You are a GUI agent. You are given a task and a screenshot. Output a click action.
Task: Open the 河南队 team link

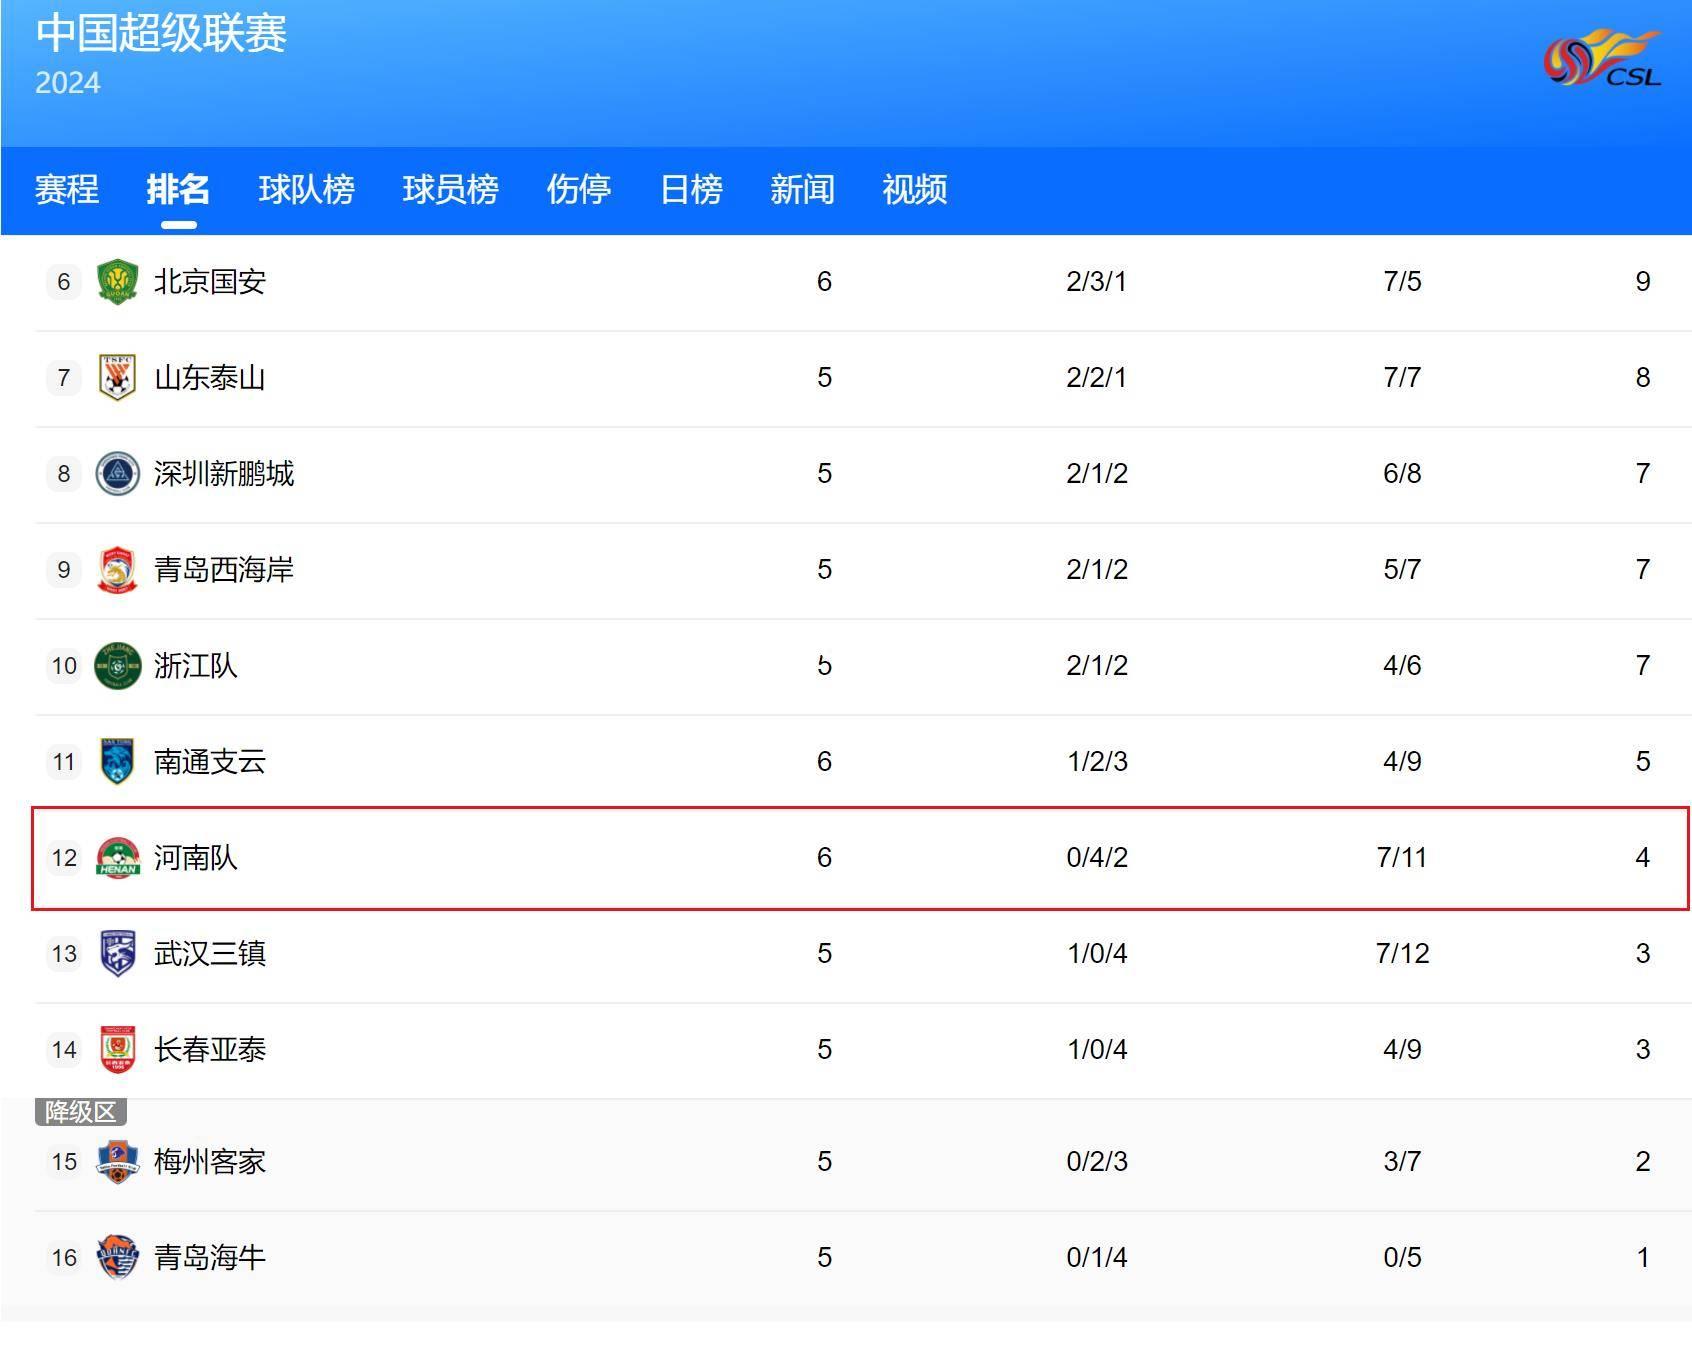click(x=195, y=858)
